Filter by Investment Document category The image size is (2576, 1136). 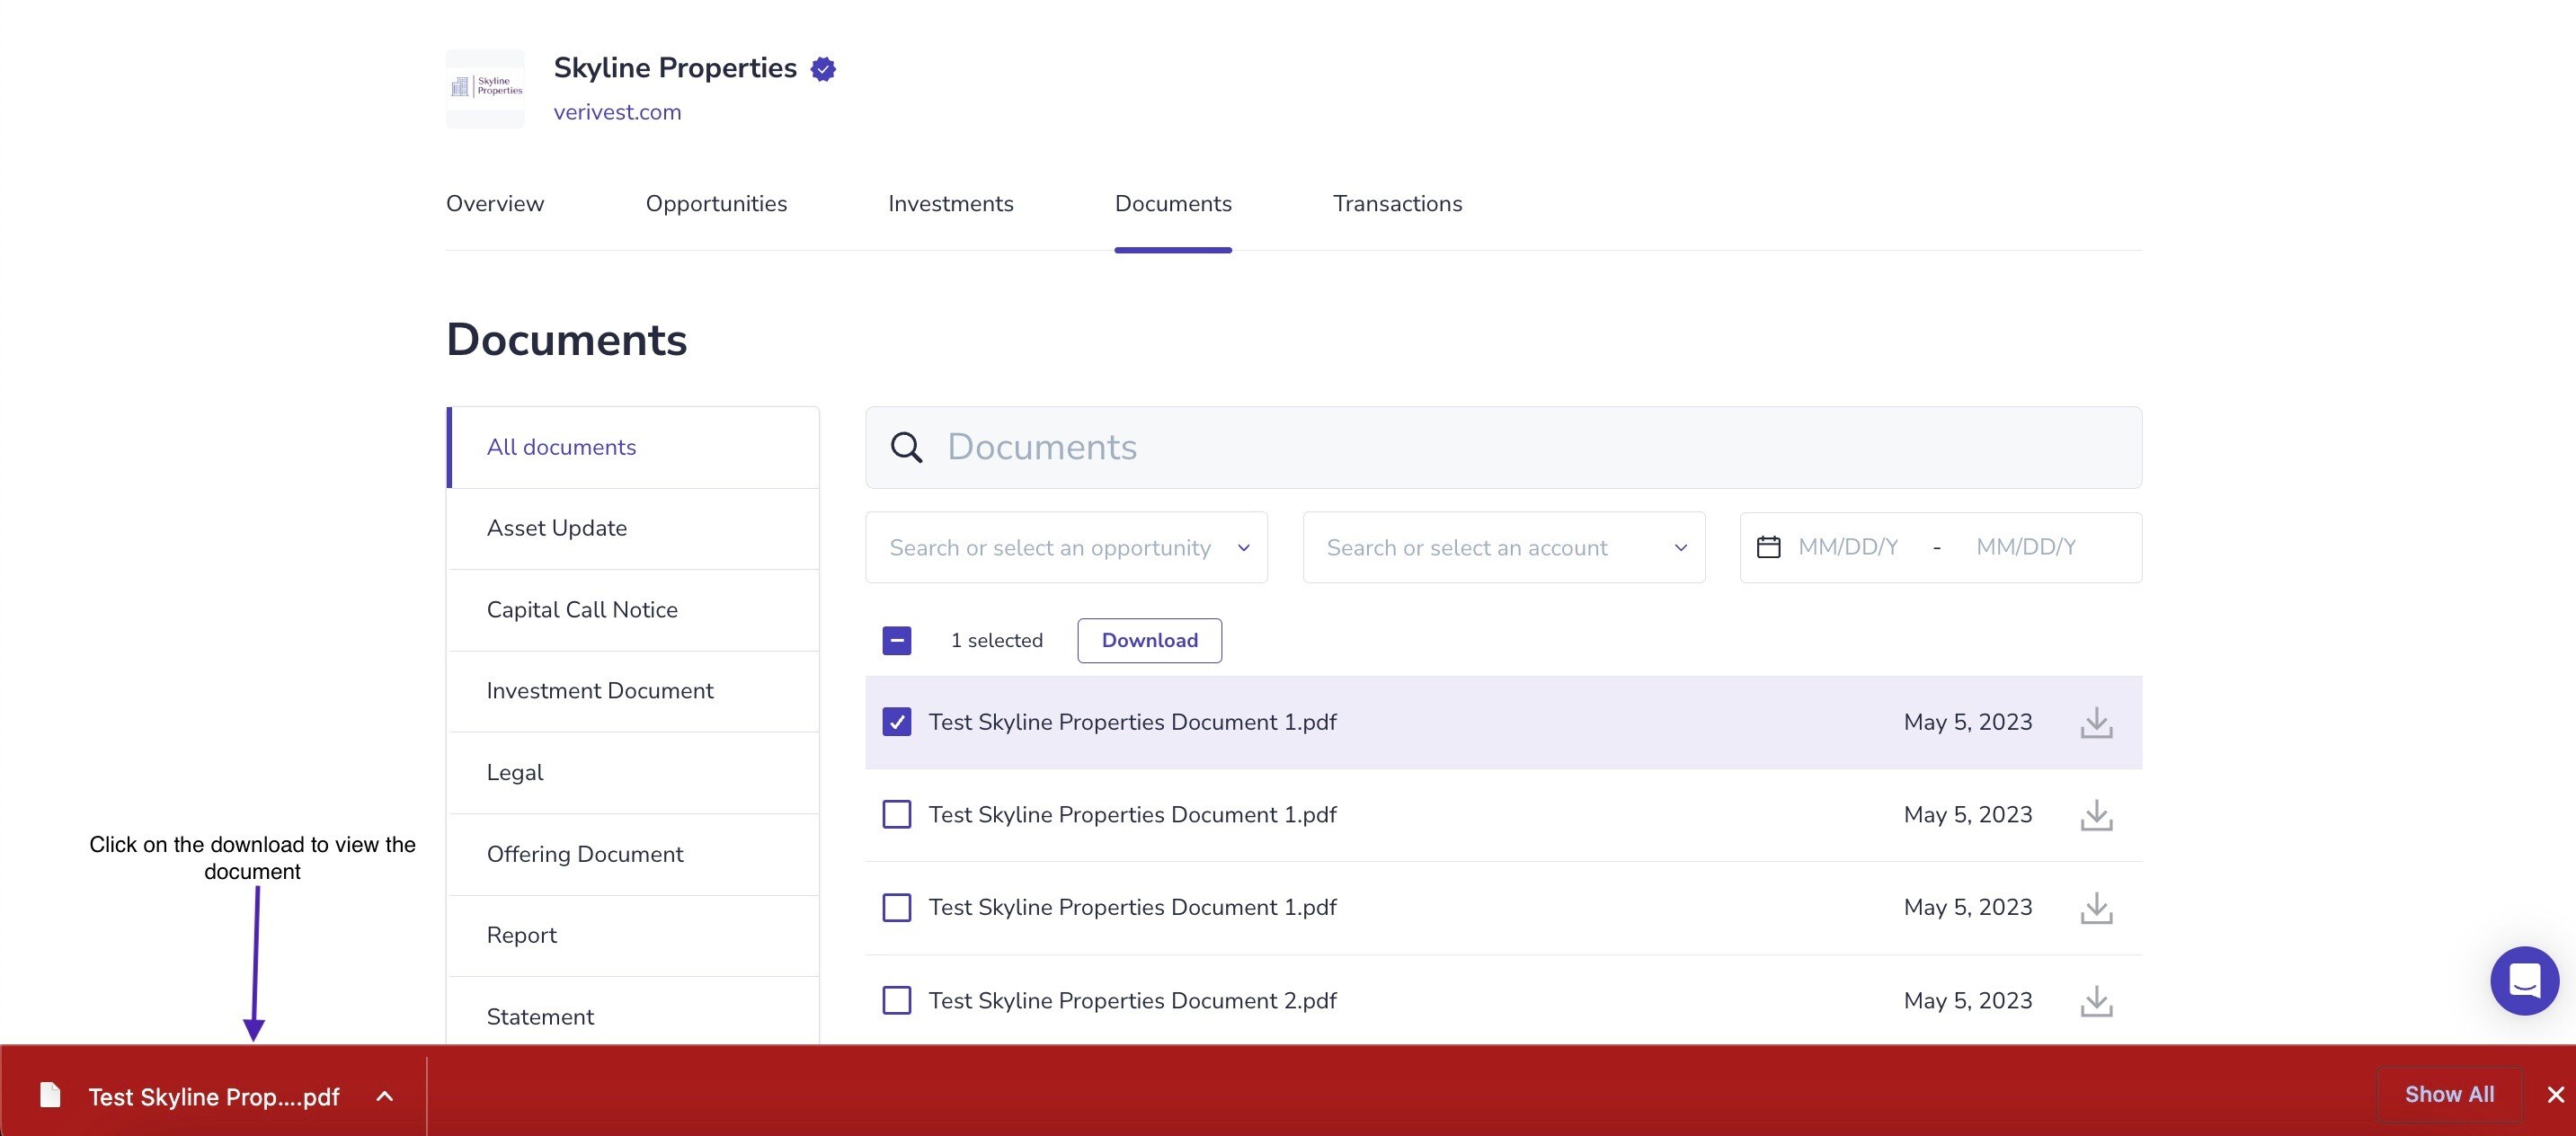(x=633, y=691)
